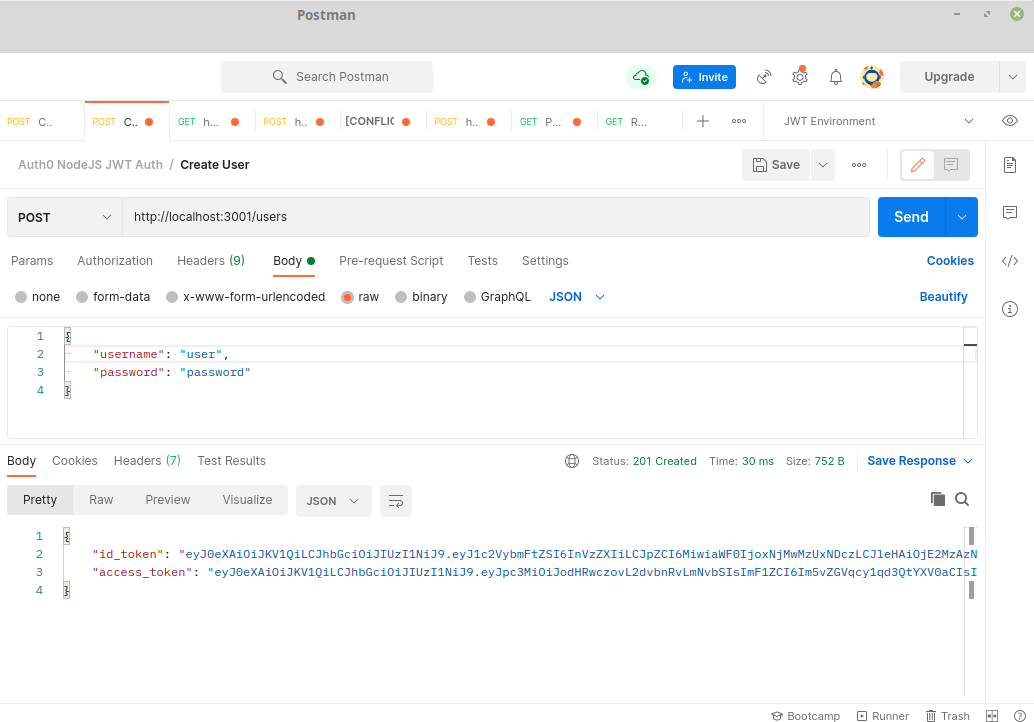Screen dimensions: 1034x722
Task: Search within response magnifier icon
Action: 962,499
